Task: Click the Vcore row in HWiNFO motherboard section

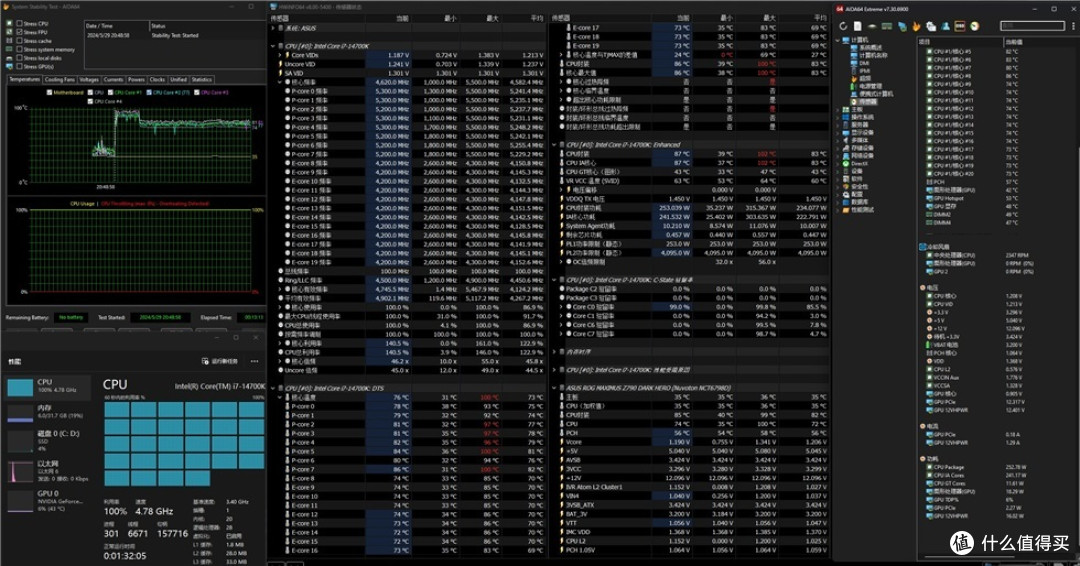Action: 694,442
